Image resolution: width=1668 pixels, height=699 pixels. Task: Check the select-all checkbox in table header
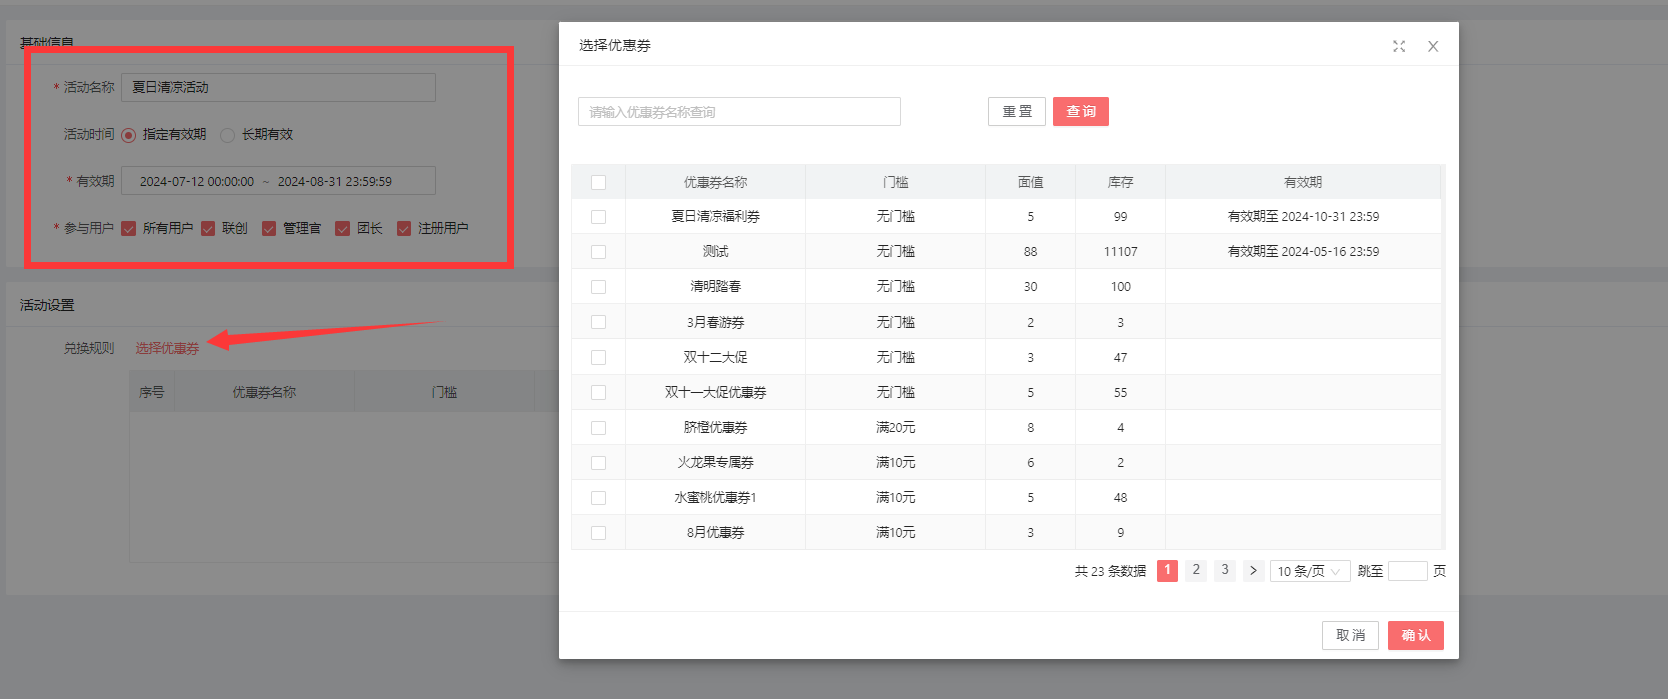point(598,182)
